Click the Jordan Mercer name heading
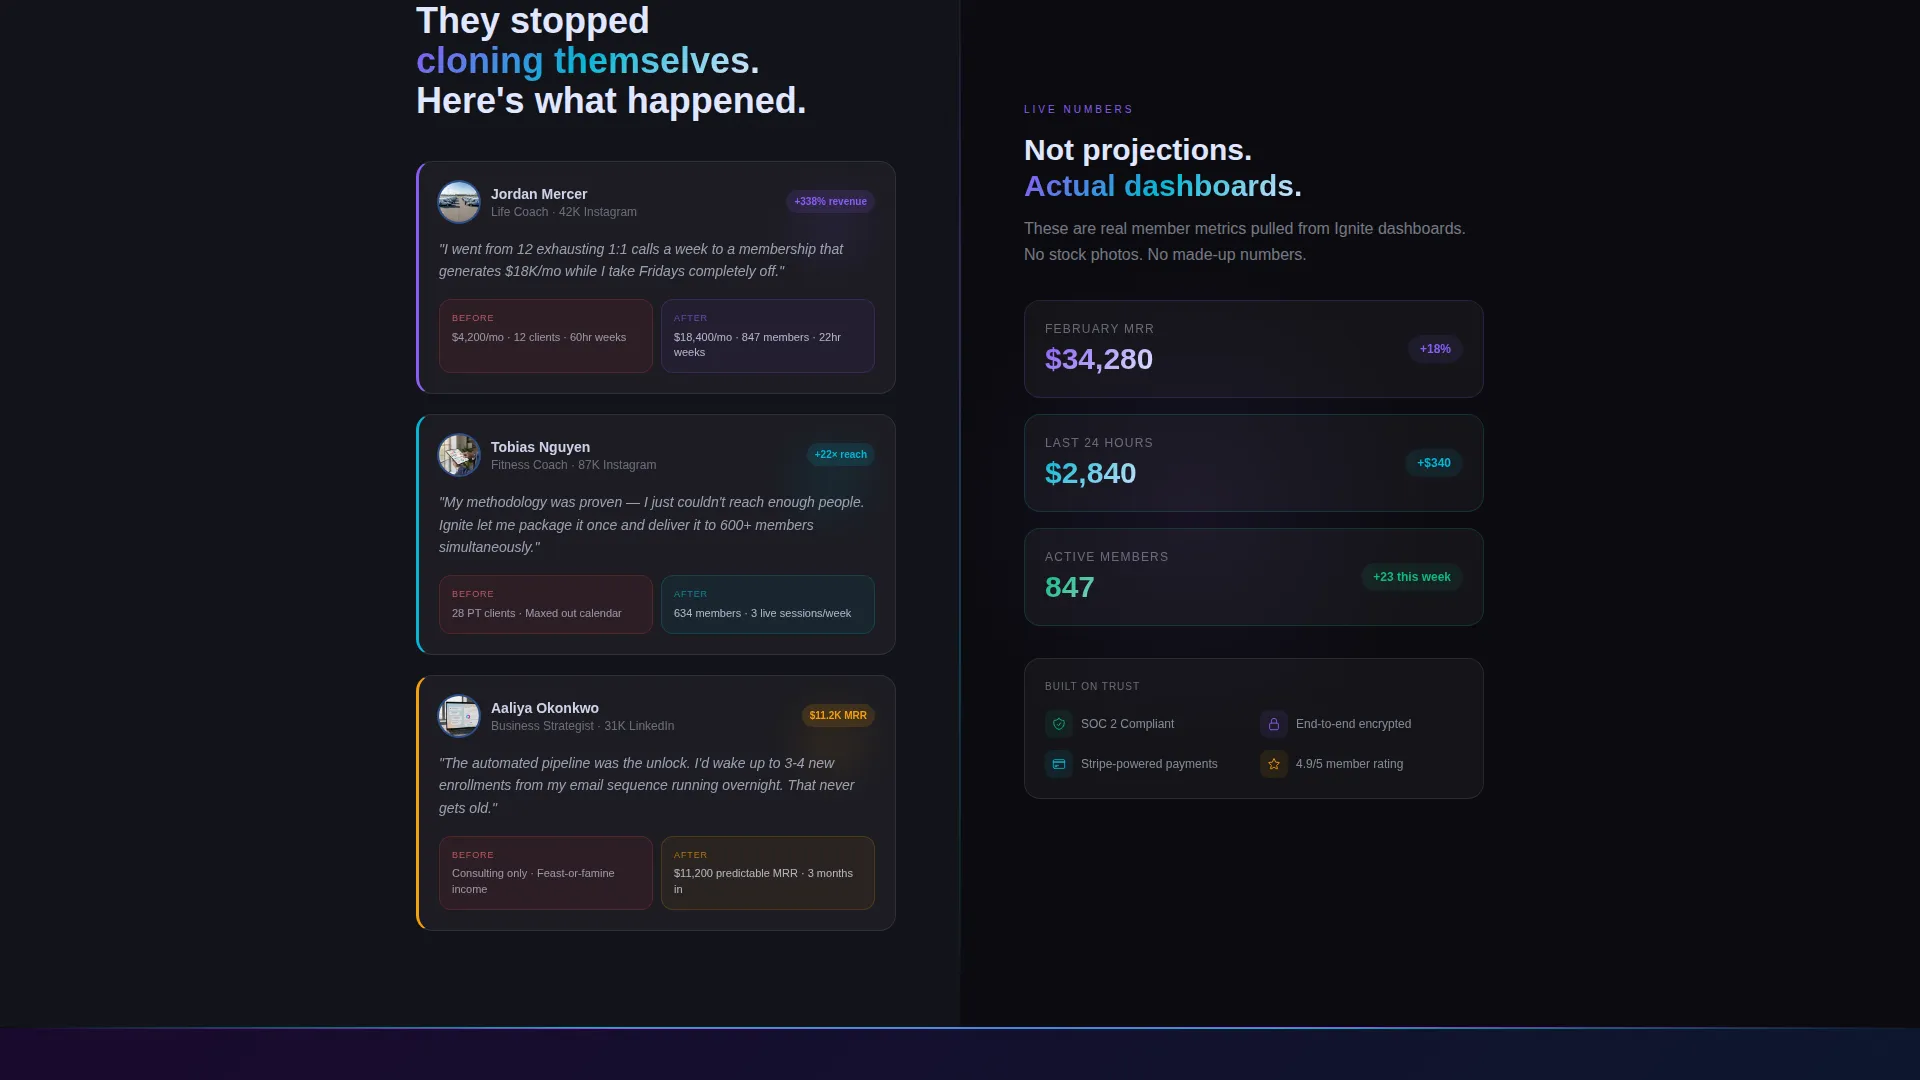 tap(538, 194)
